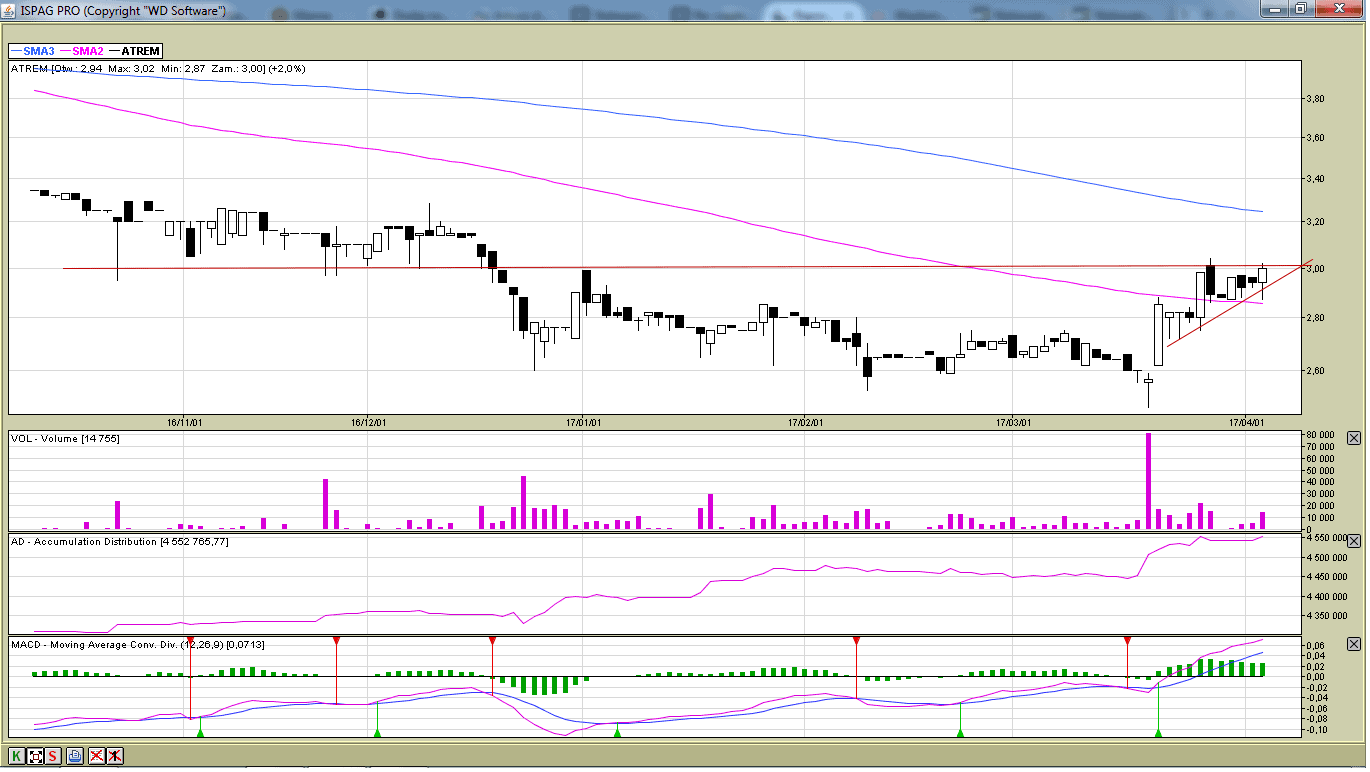
Task: Click the tallest volume bar in March
Action: coord(1148,480)
